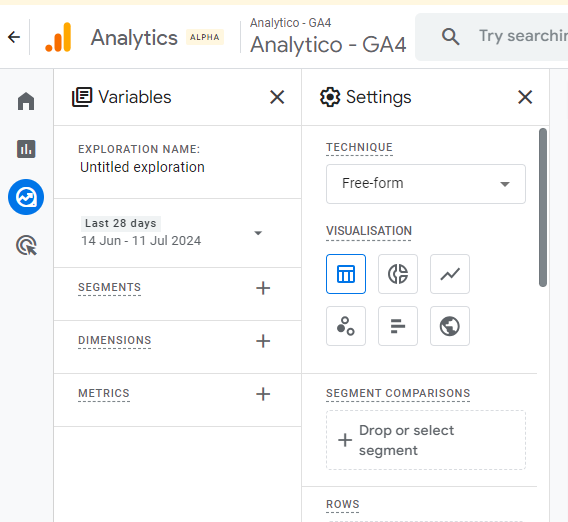Click the Settings gear icon
The height and width of the screenshot is (522, 568).
[330, 97]
